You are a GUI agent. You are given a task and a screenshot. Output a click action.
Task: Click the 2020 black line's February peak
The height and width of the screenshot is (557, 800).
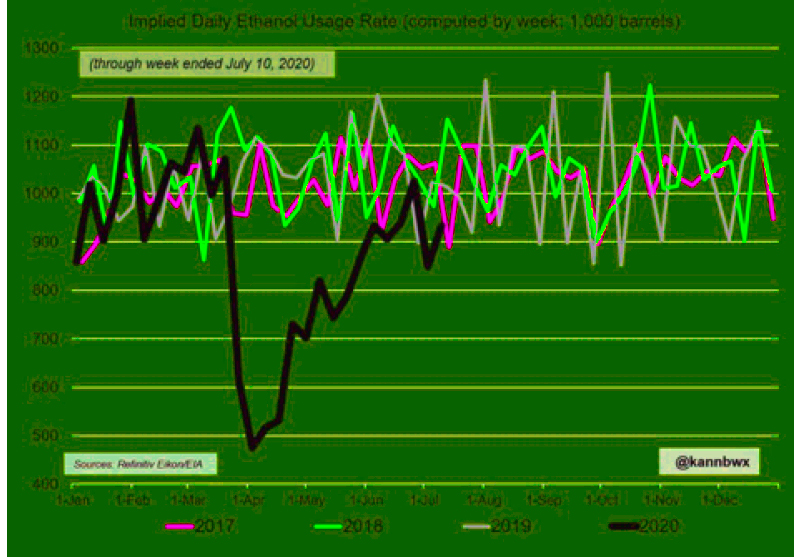pos(131,100)
